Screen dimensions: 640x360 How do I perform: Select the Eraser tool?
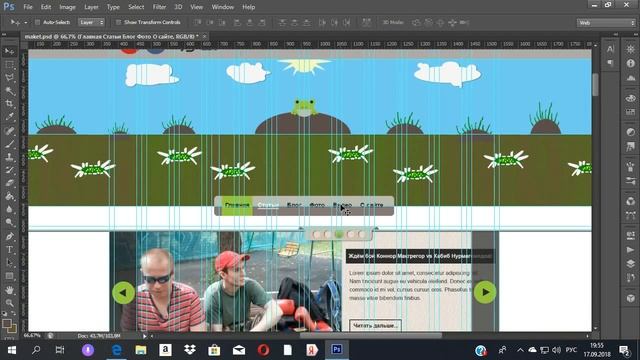point(10,183)
